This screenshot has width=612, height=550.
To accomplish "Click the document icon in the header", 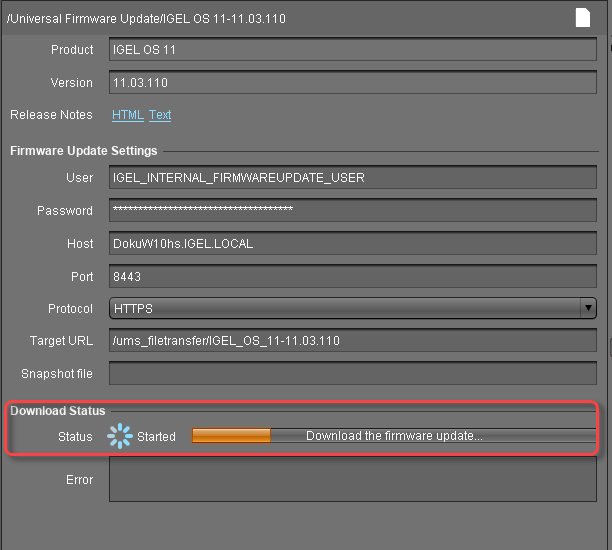I will [x=582, y=17].
